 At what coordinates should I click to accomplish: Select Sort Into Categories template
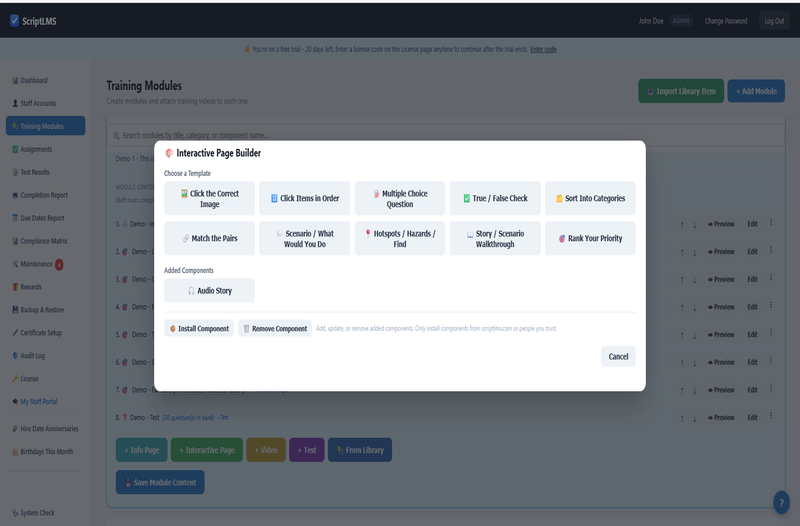click(x=590, y=198)
